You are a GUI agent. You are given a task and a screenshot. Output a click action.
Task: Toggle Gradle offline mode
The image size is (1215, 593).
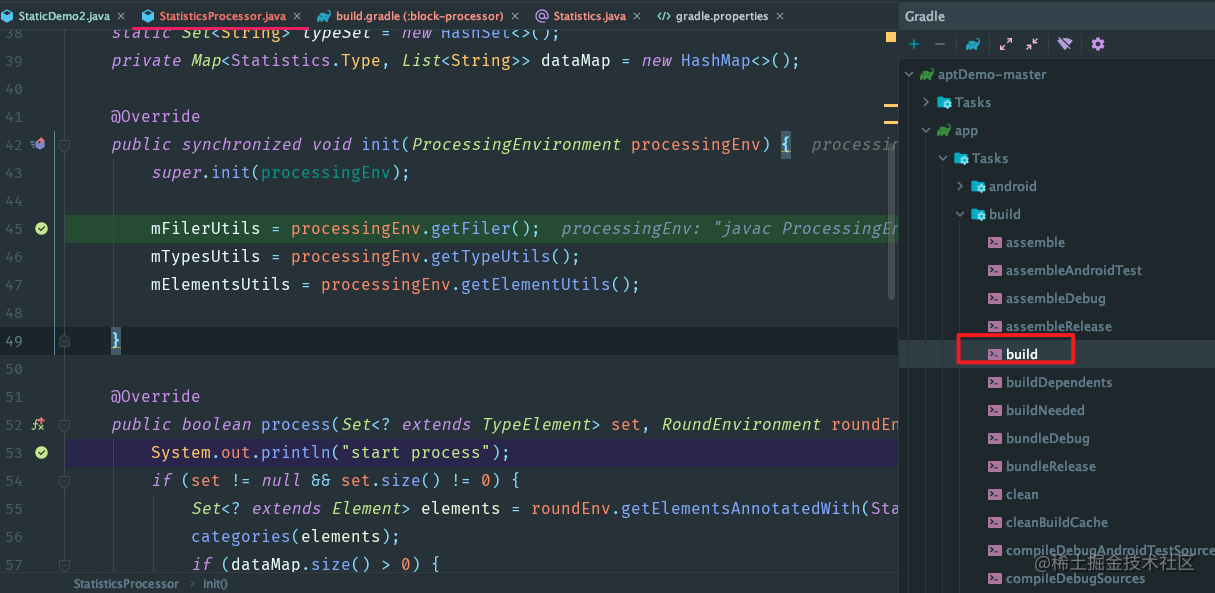coord(1065,44)
